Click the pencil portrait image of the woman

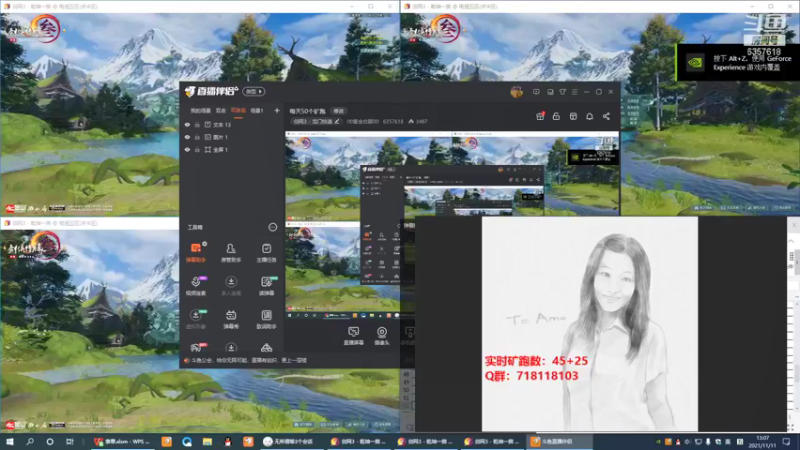[x=589, y=323]
